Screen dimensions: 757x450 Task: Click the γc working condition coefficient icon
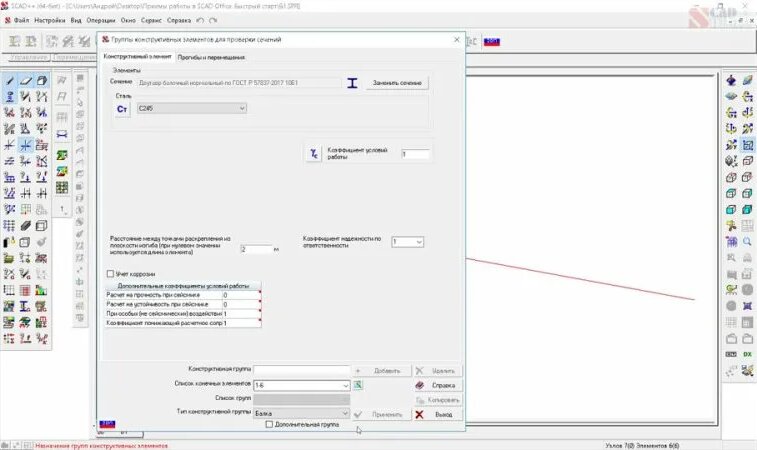314,154
